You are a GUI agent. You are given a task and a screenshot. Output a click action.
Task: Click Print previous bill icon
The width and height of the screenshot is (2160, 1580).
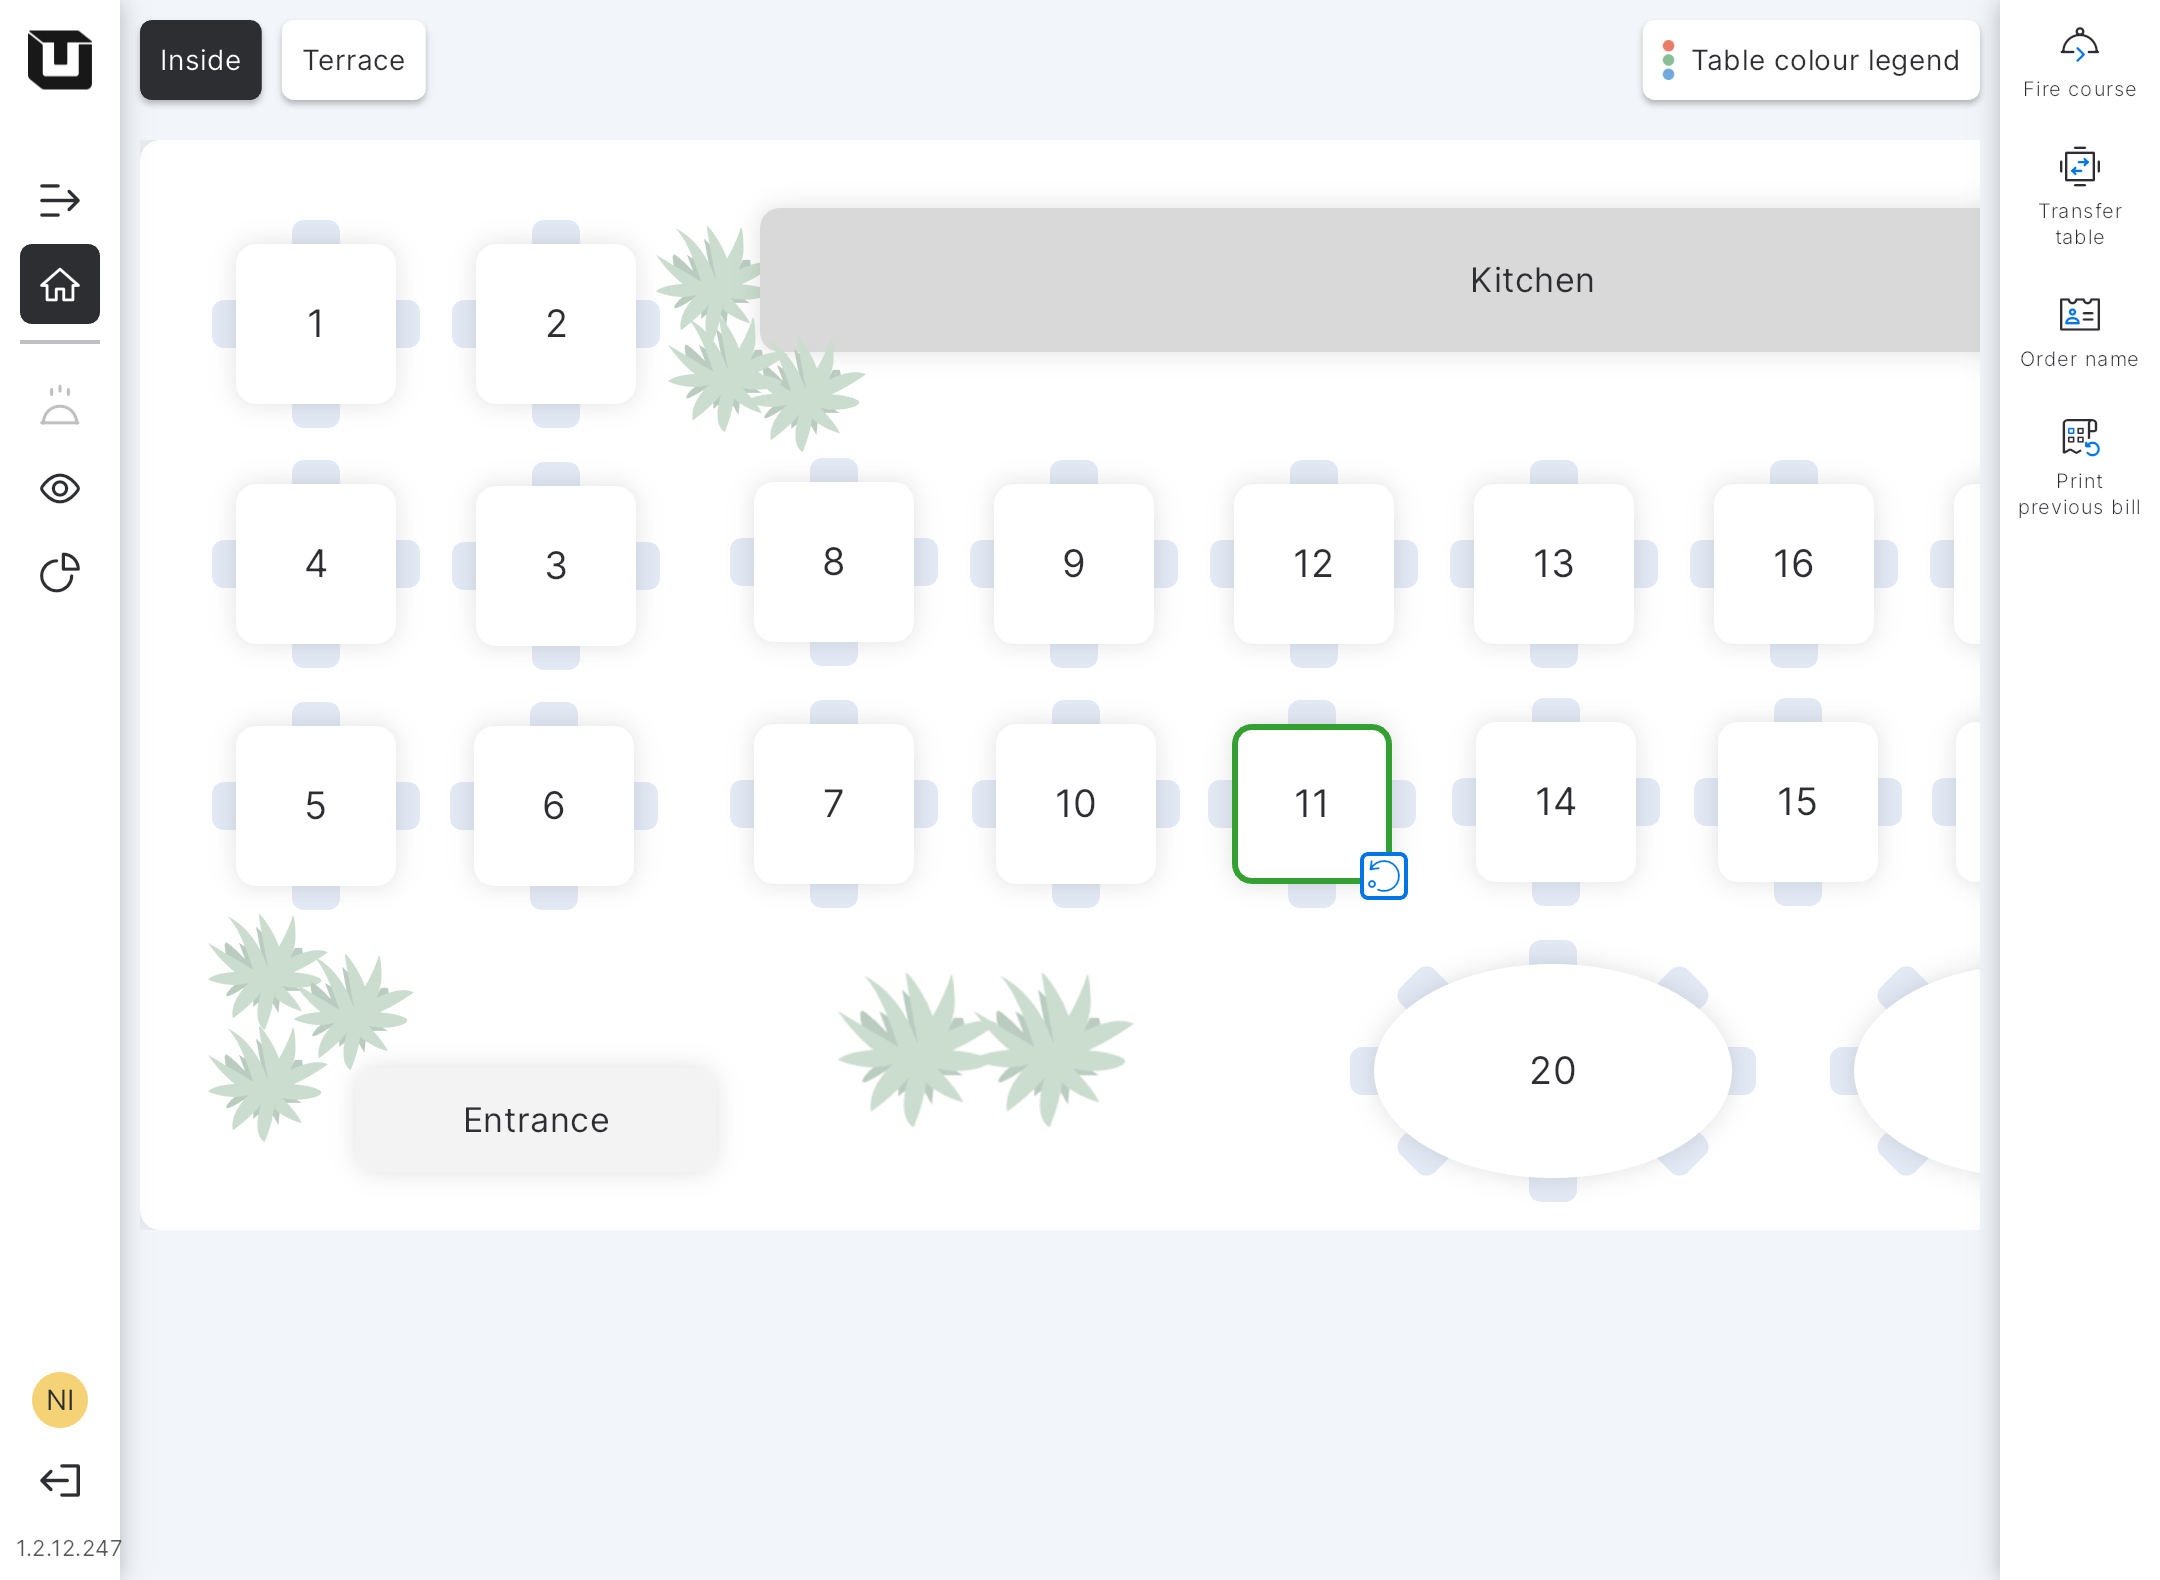pyautogui.click(x=2079, y=437)
